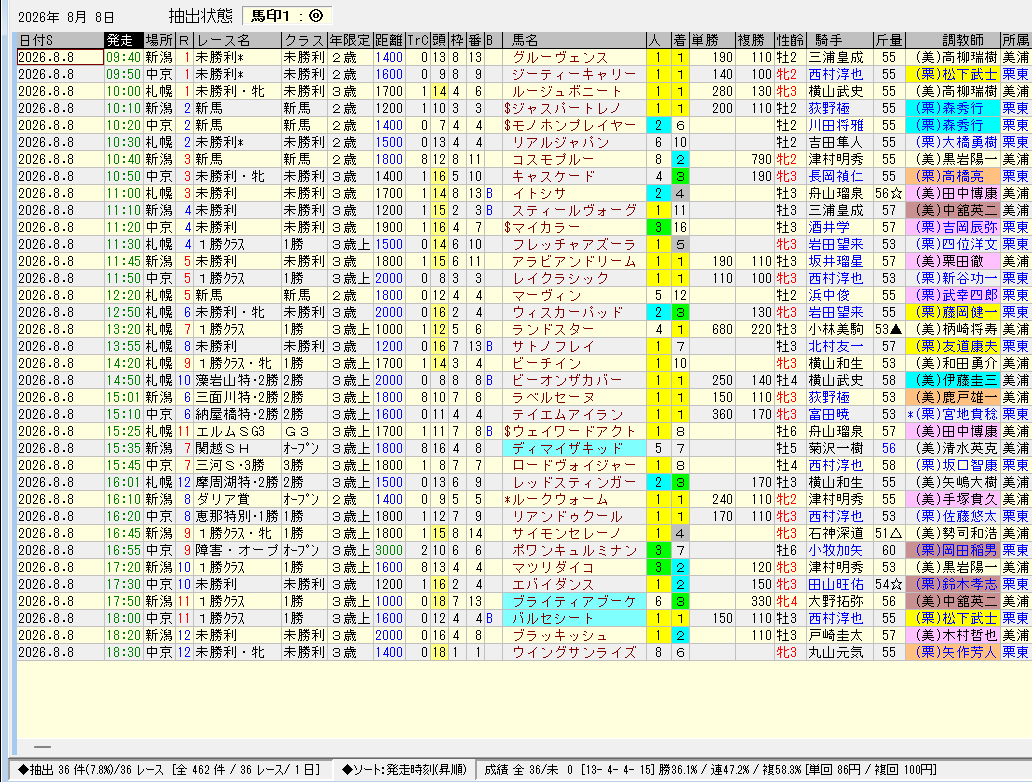The image size is (1032, 782).
Task: Select horse name グルーヴェンス
Action: 560,57
